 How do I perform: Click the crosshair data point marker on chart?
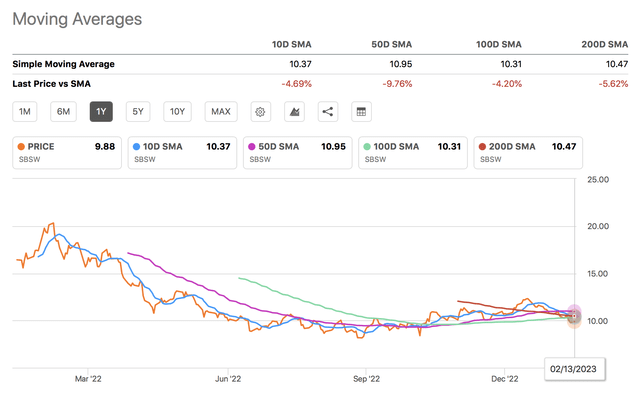pyautogui.click(x=575, y=316)
